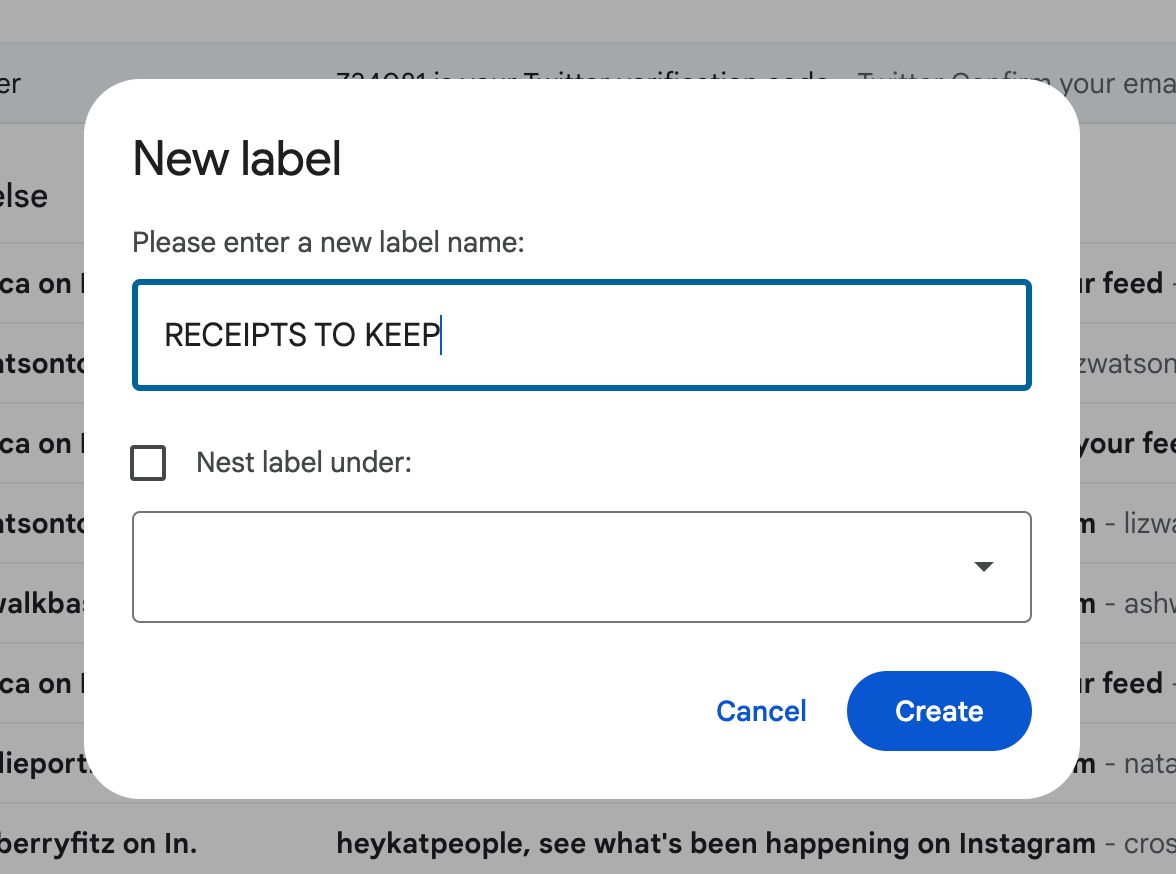Click the Create button
The width and height of the screenshot is (1176, 874).
[x=939, y=710]
